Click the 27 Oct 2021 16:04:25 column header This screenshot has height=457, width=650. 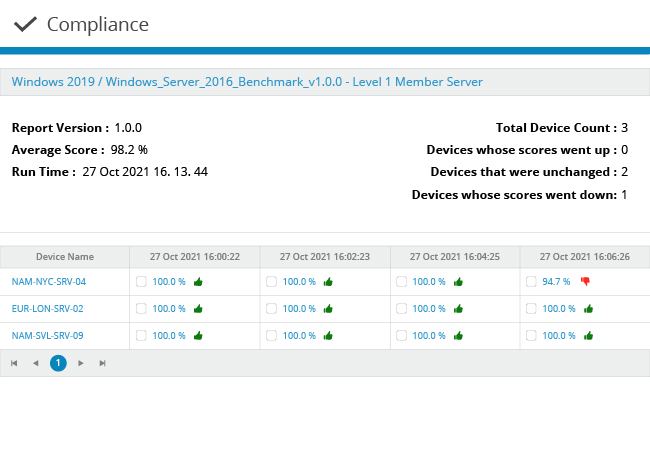tap(455, 257)
